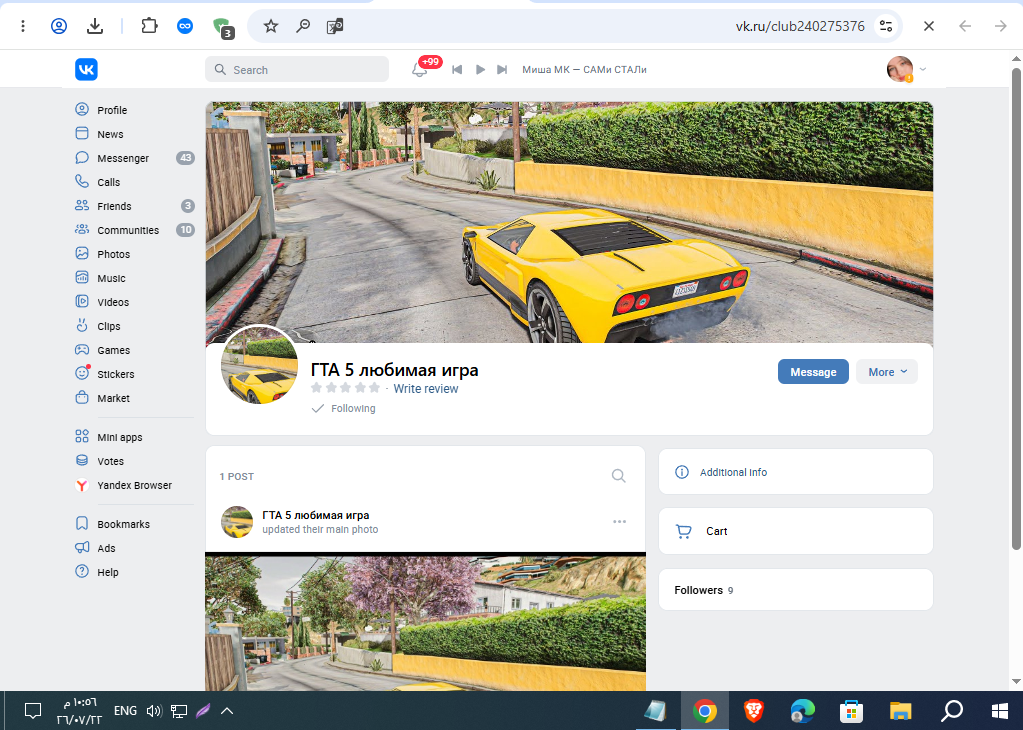Click the Chrome menu three-dots icon

click(x=23, y=26)
